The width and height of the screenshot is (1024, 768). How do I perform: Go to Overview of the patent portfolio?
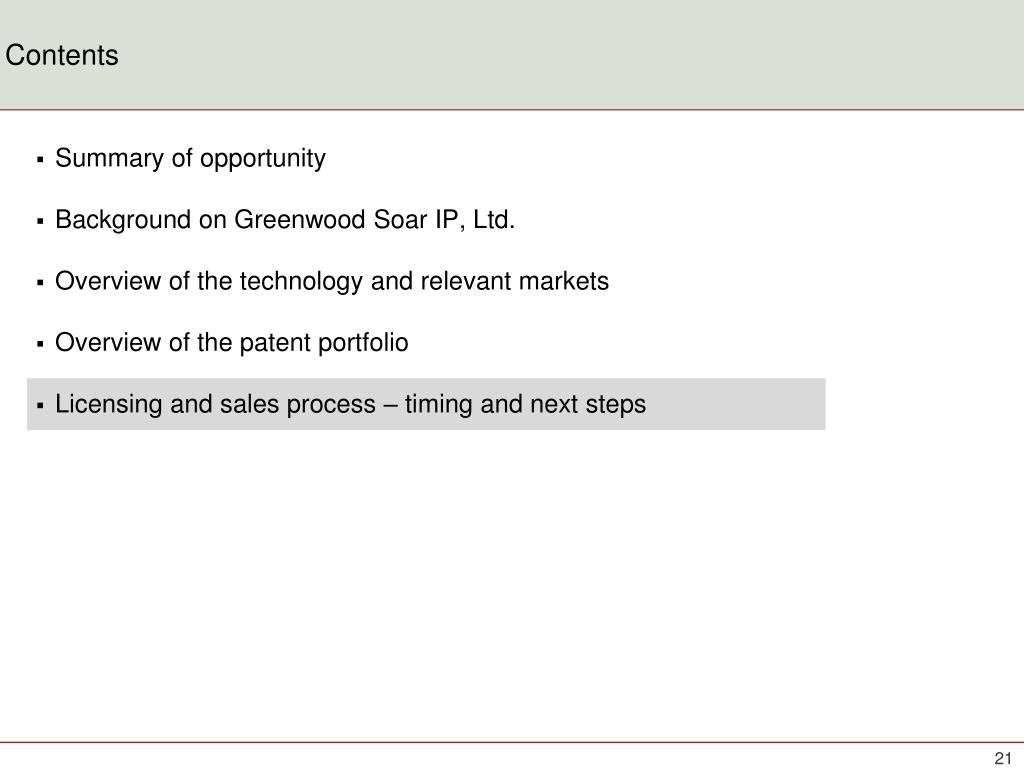(x=232, y=343)
